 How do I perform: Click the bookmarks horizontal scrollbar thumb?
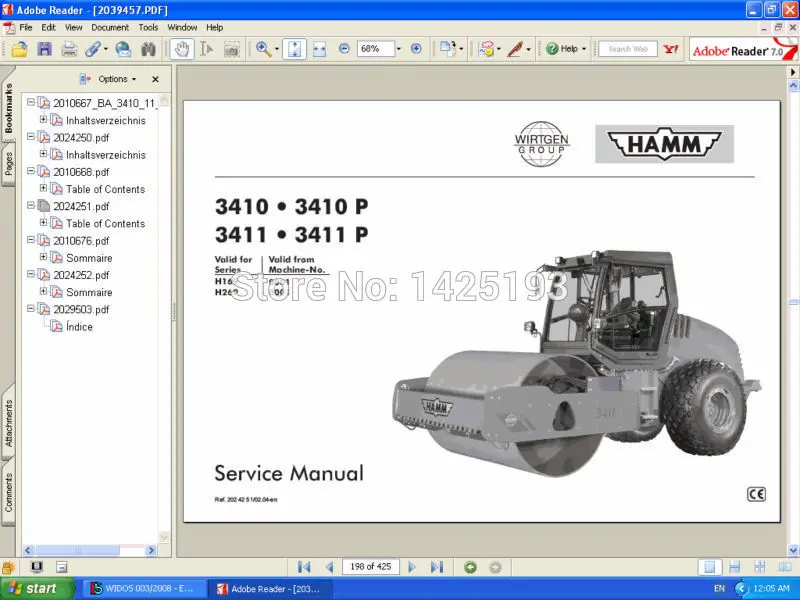click(78, 551)
